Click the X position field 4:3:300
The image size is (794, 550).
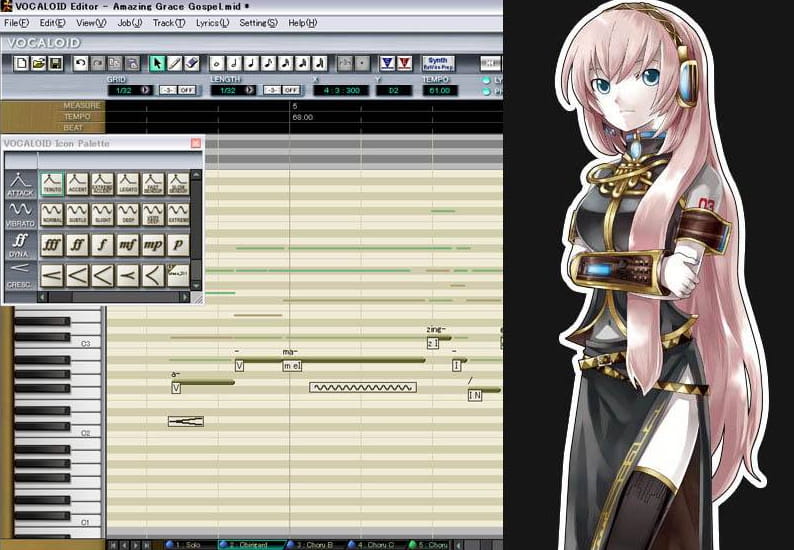click(341, 90)
